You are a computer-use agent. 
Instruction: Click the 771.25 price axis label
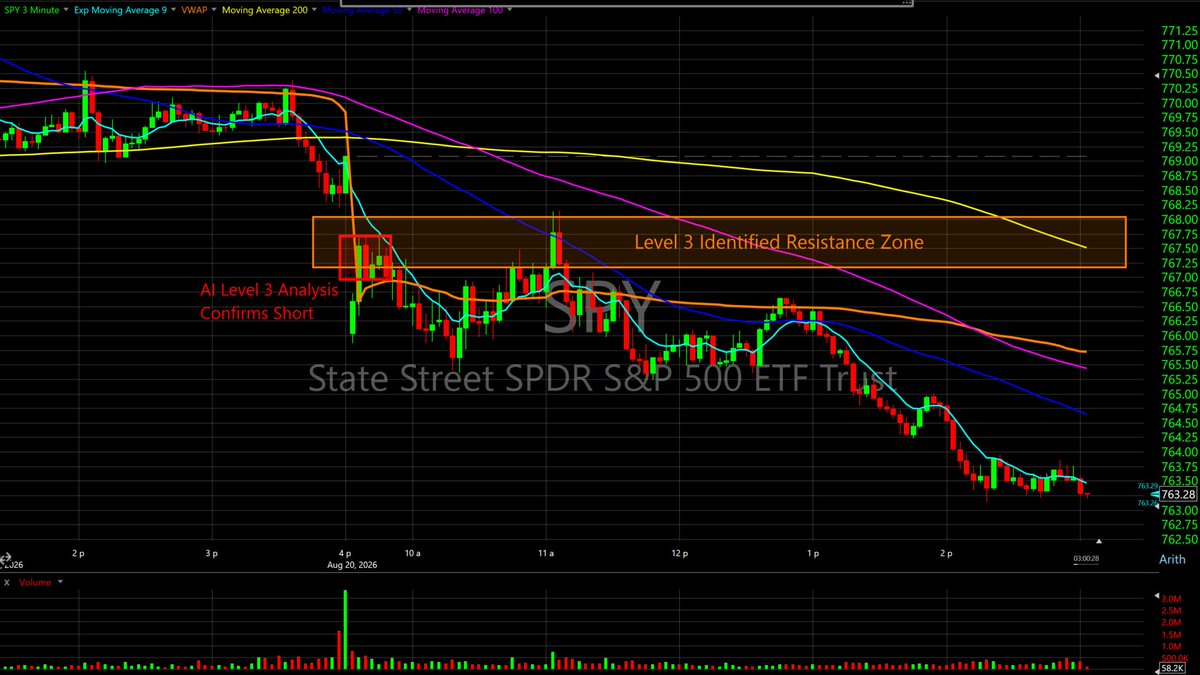point(1179,29)
